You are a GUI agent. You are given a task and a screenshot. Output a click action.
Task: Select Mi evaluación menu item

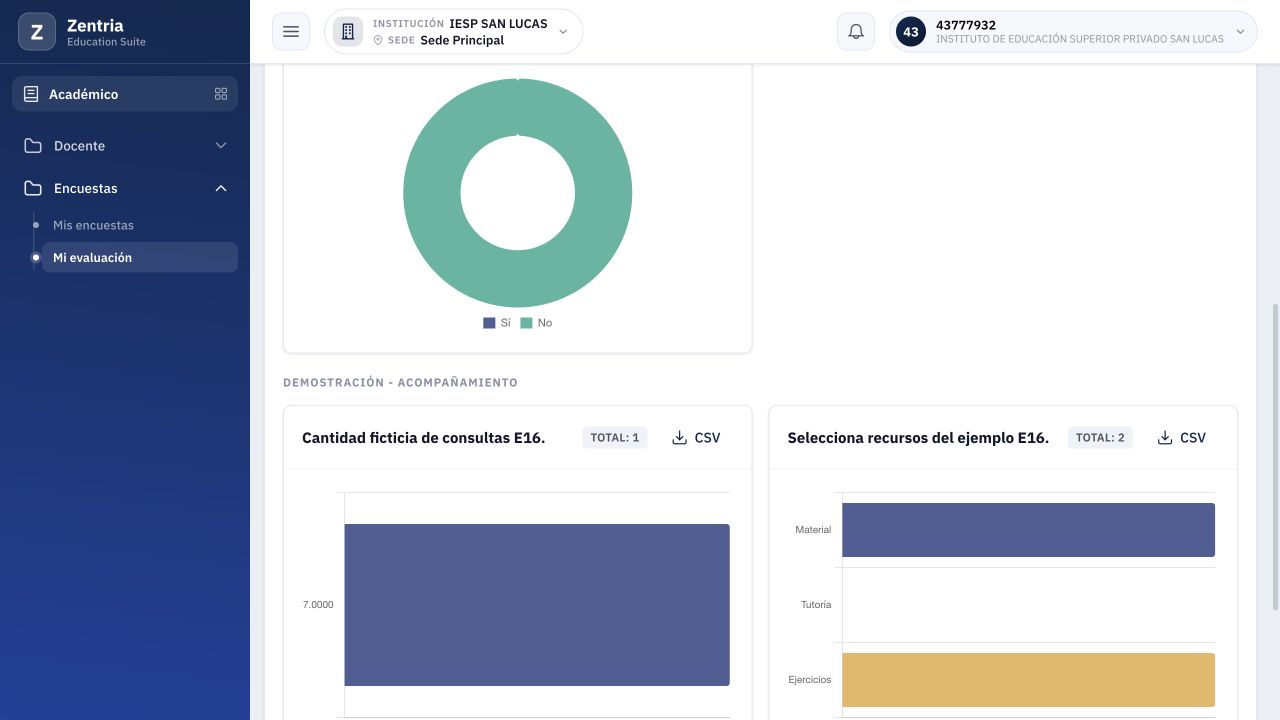139,257
